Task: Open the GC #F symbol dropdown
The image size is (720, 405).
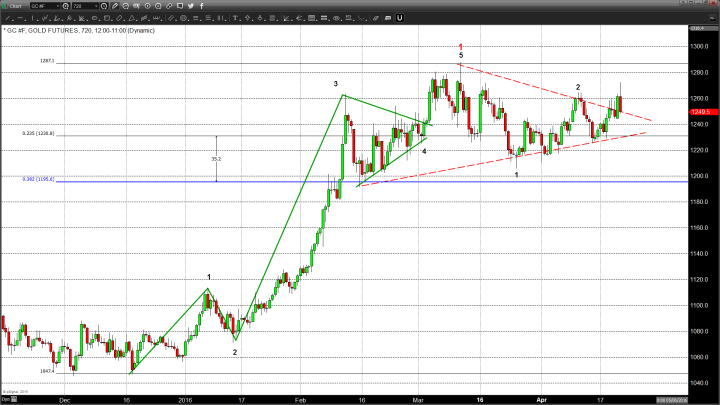Action: [x=52, y=6]
